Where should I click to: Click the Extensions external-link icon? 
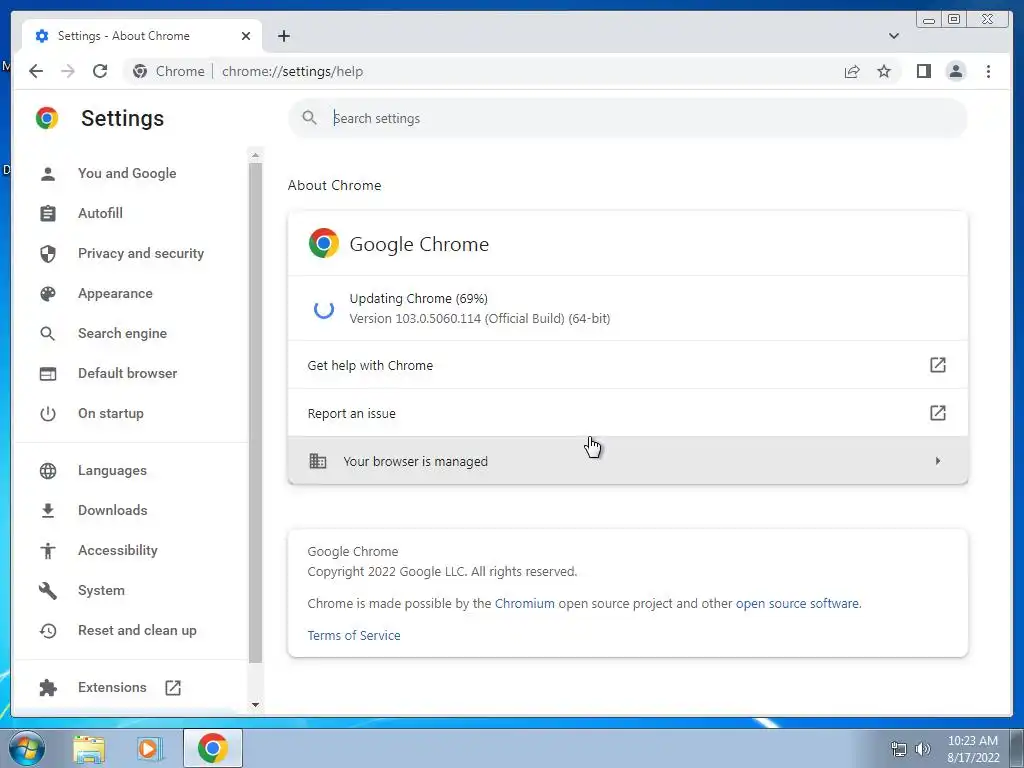[172, 688]
